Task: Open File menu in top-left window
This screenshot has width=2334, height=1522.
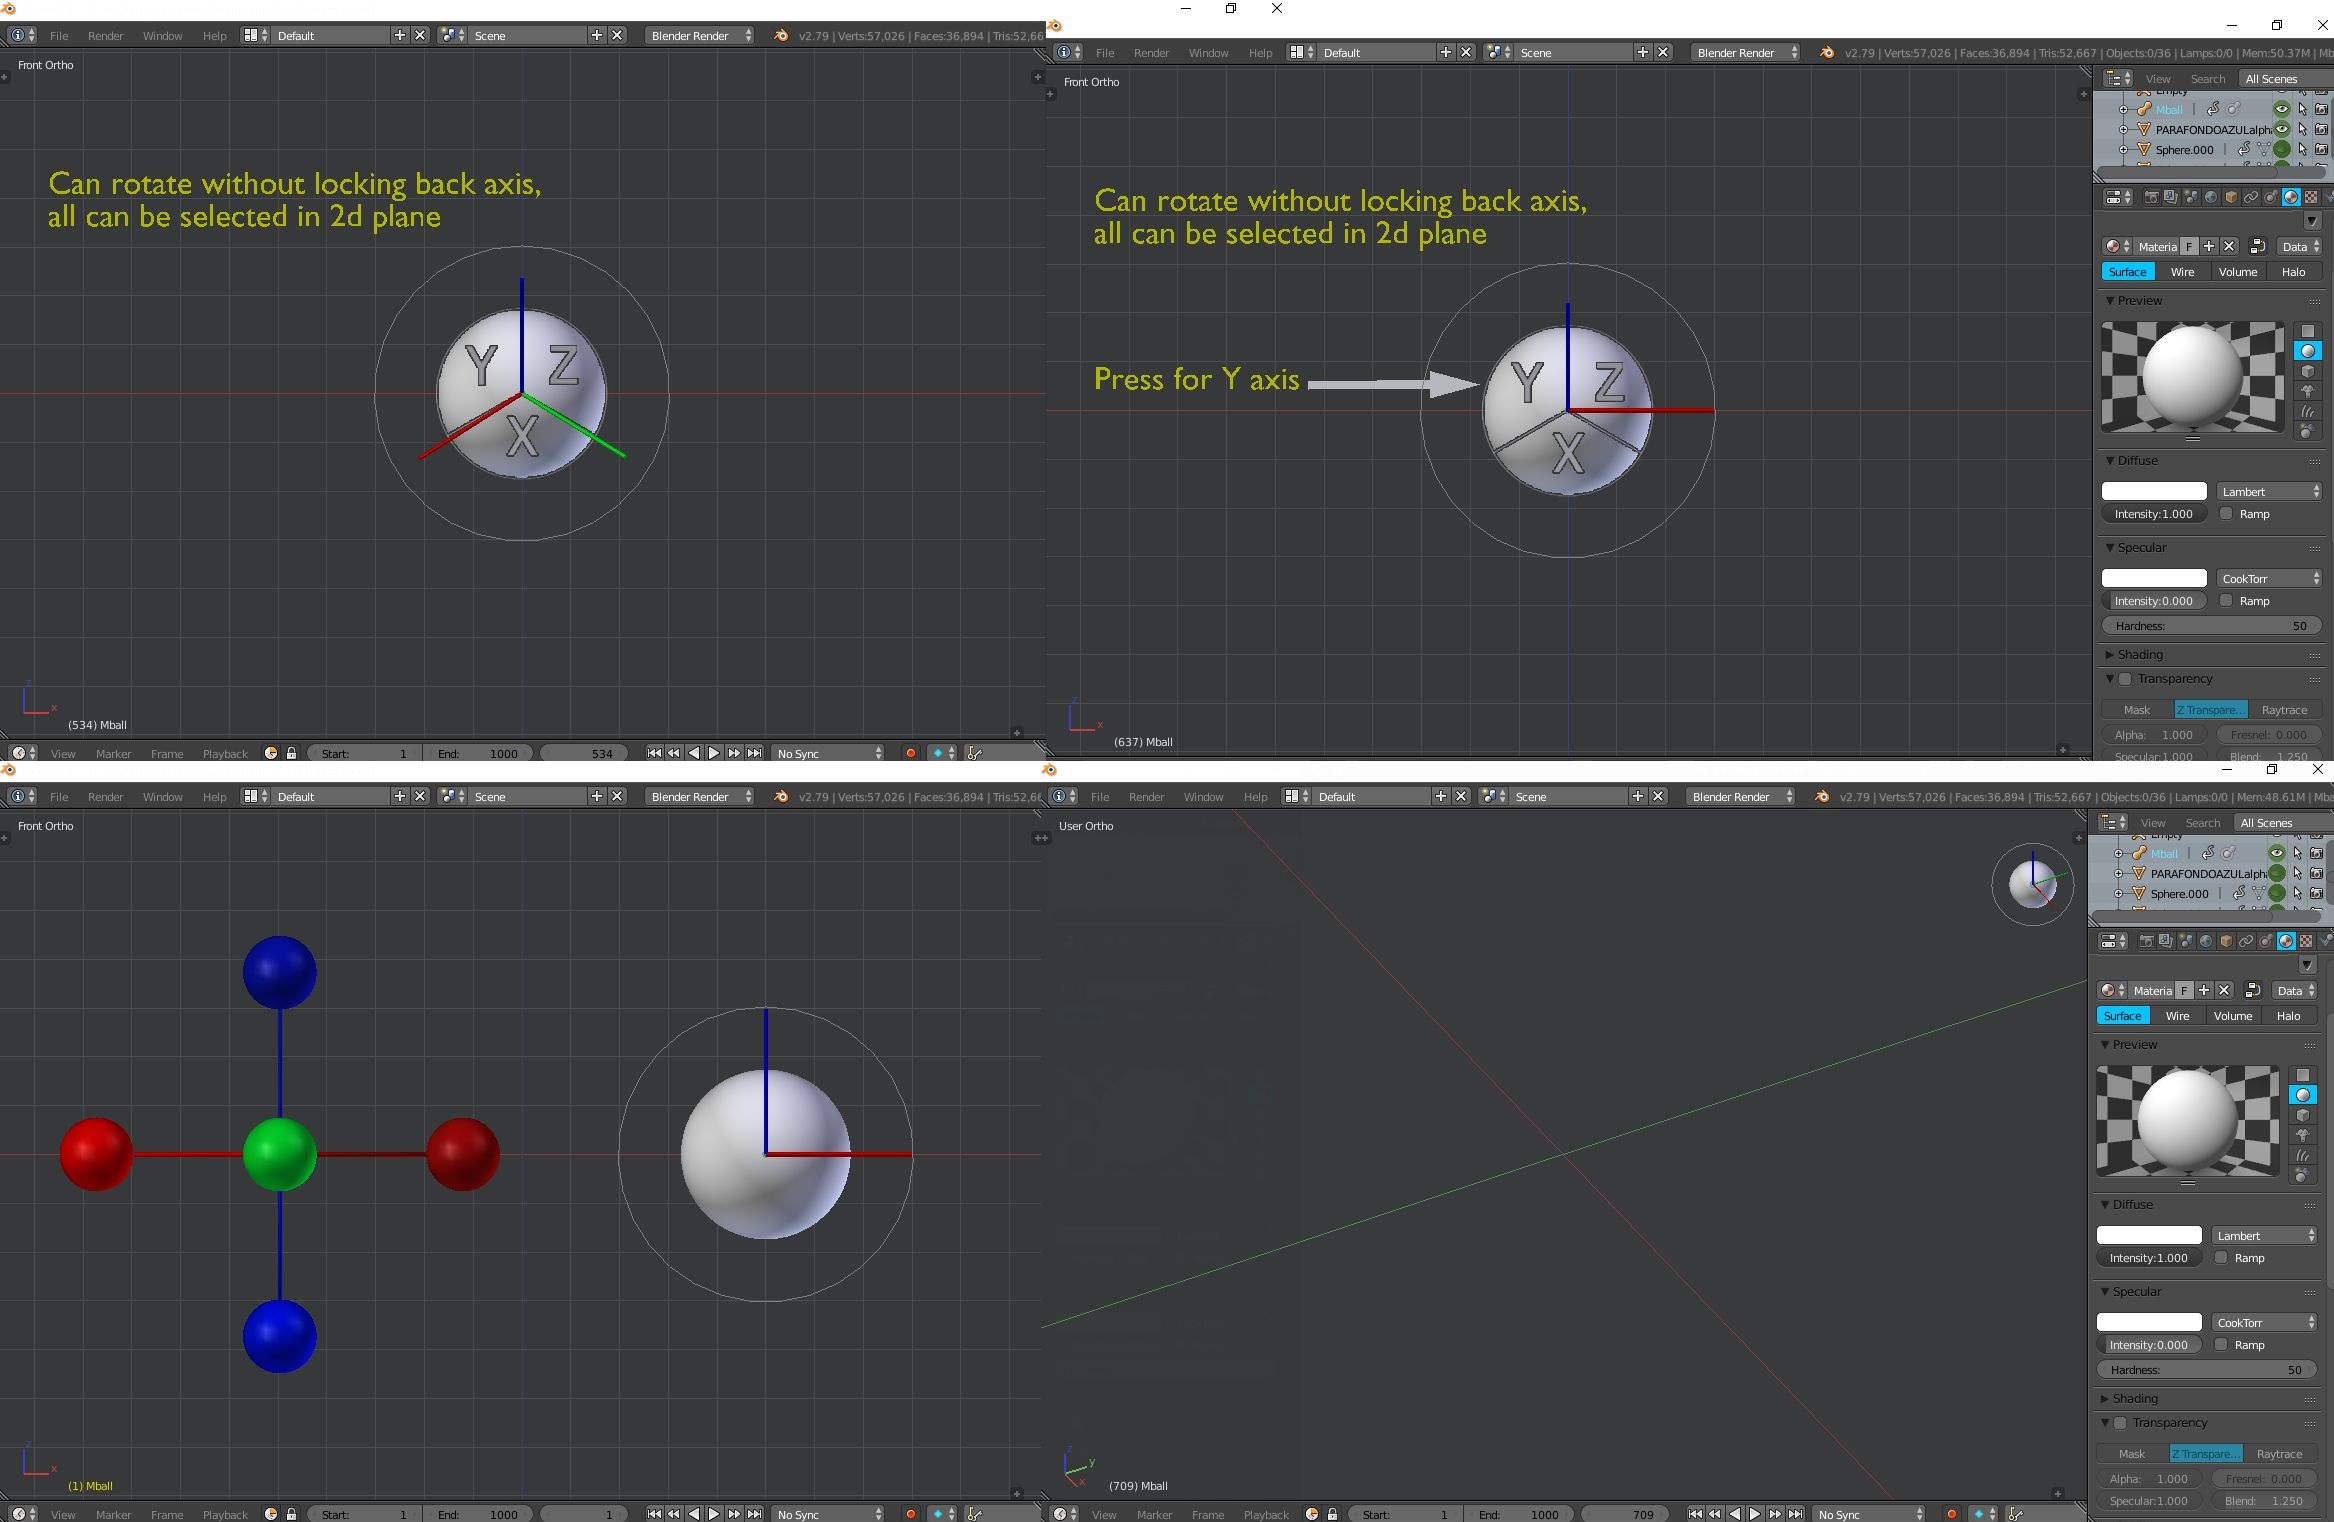Action: click(59, 35)
